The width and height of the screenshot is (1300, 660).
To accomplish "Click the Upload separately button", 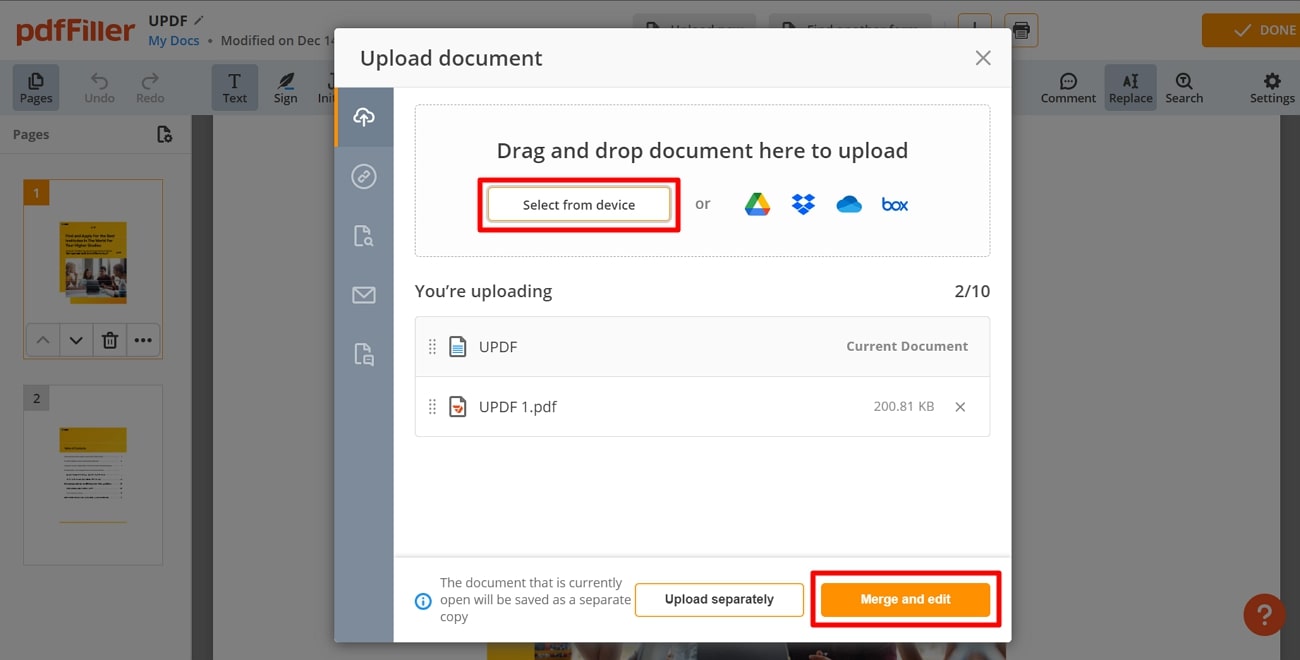I will click(x=719, y=599).
